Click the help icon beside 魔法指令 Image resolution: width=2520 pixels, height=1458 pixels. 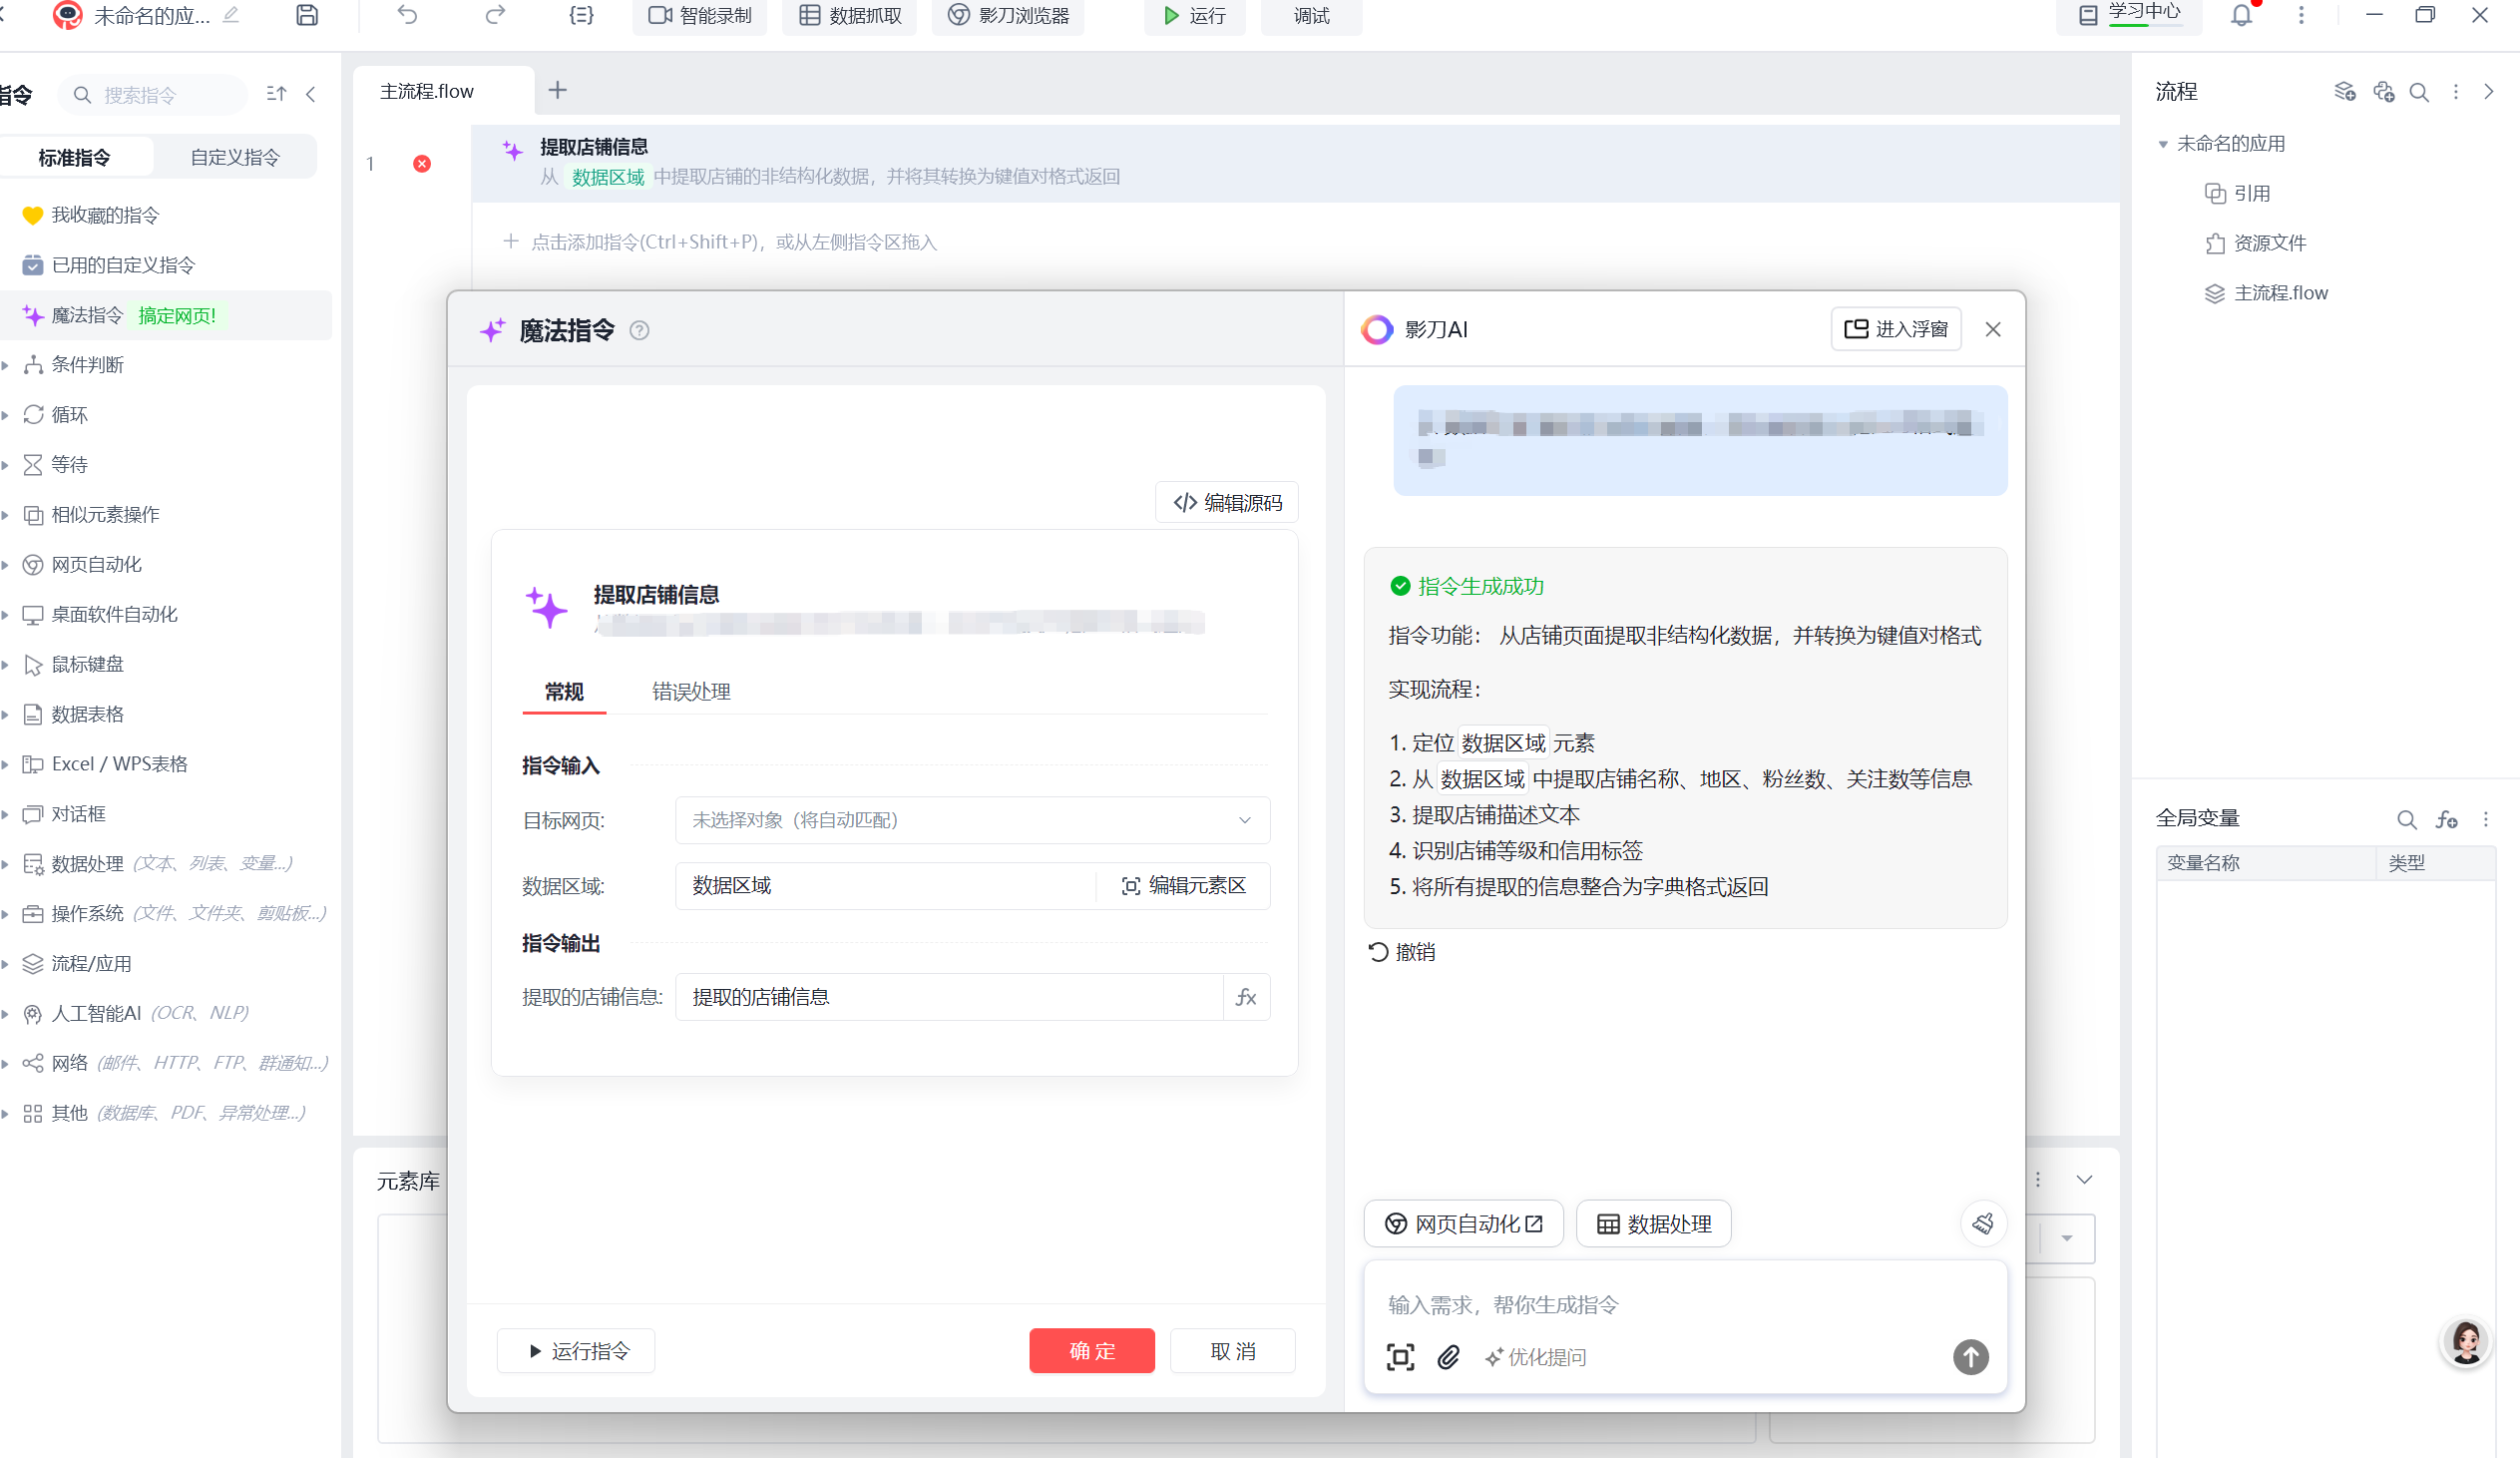tap(639, 330)
